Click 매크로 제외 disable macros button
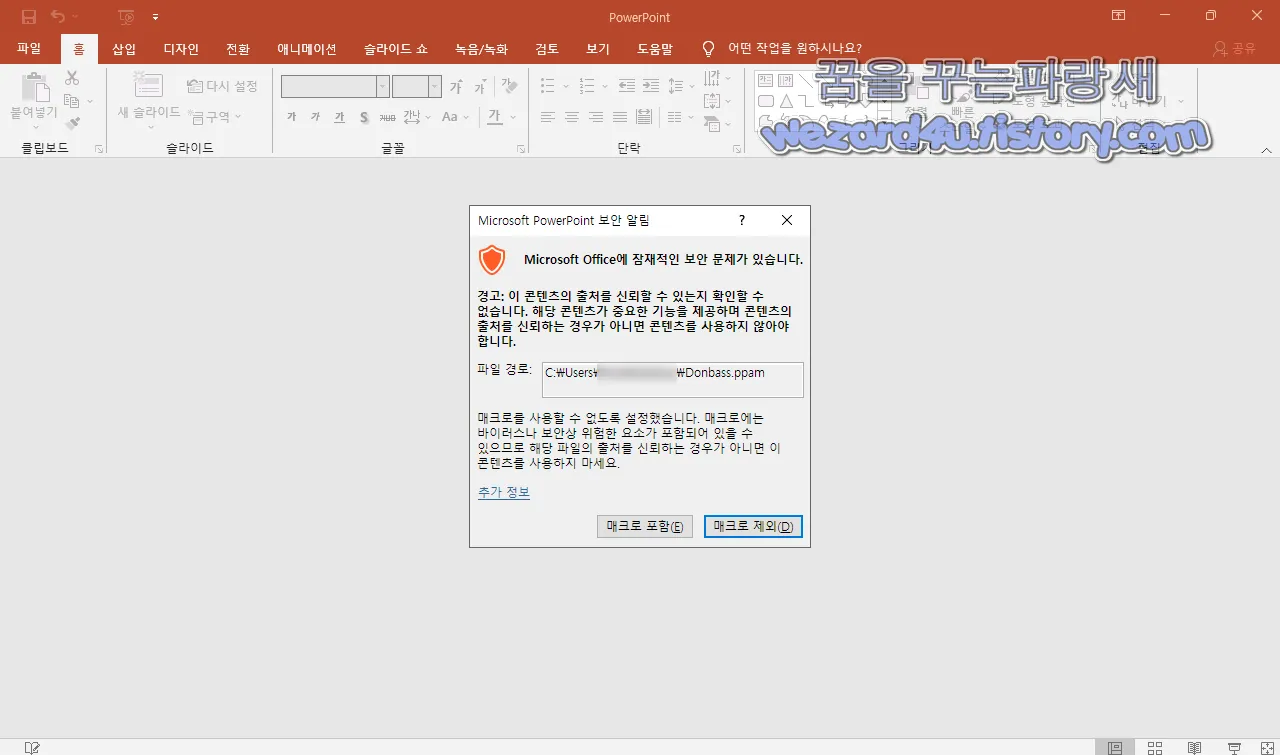Viewport: 1280px width, 755px height. point(753,526)
